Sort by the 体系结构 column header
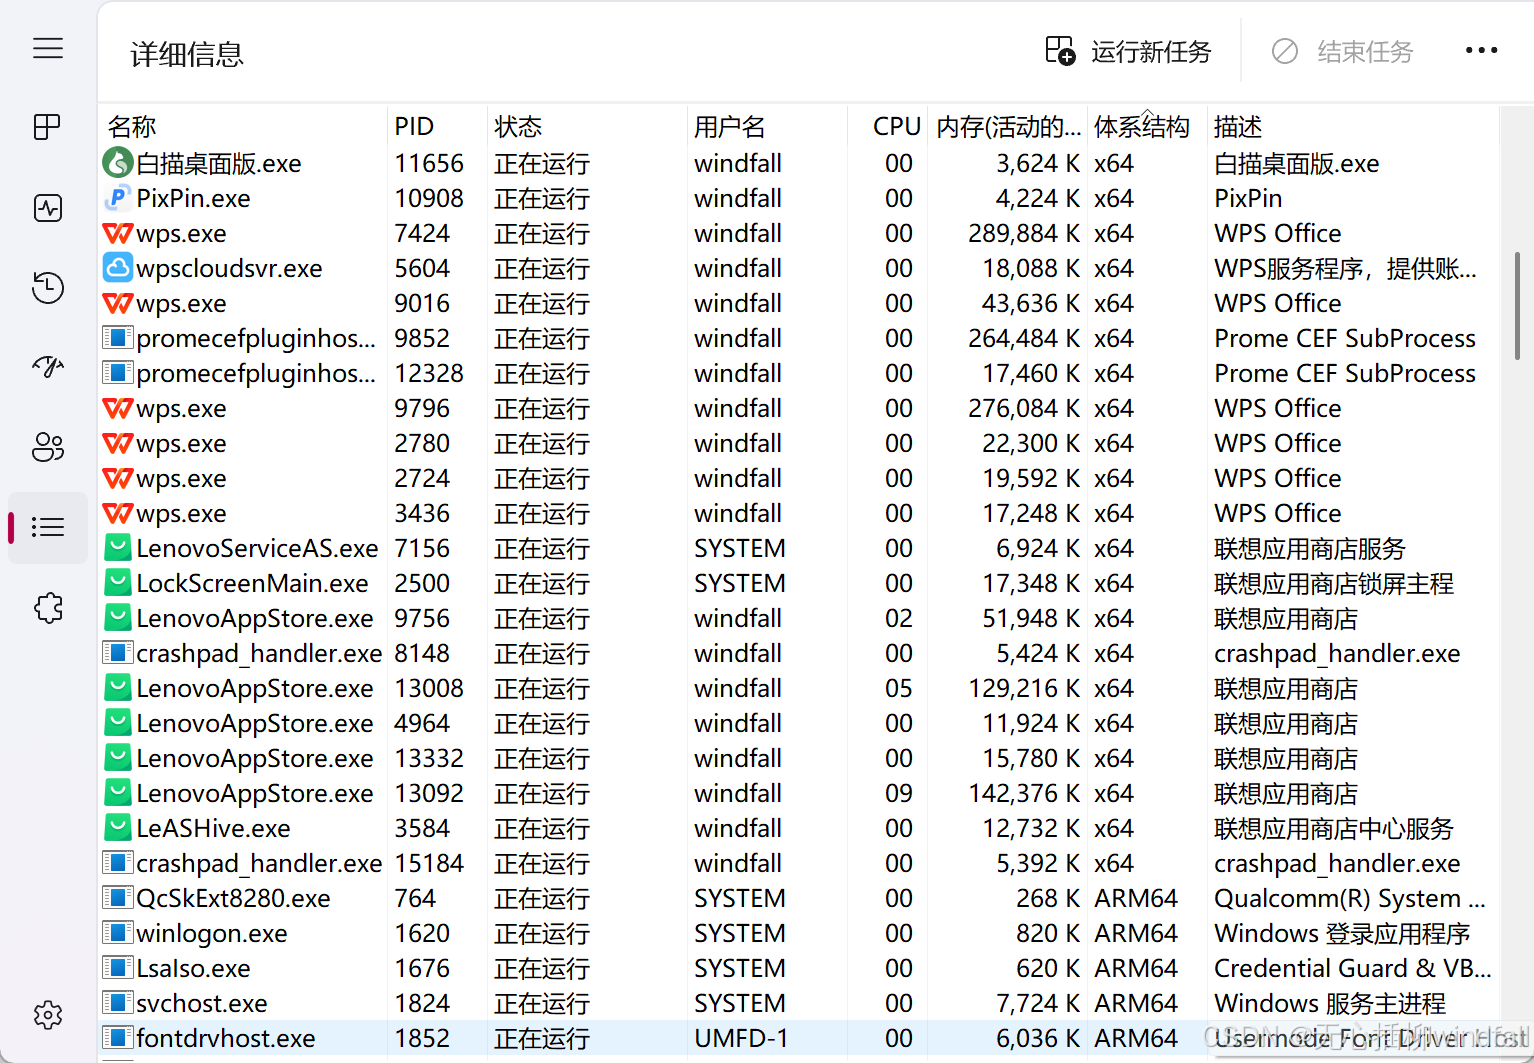 click(x=1147, y=127)
